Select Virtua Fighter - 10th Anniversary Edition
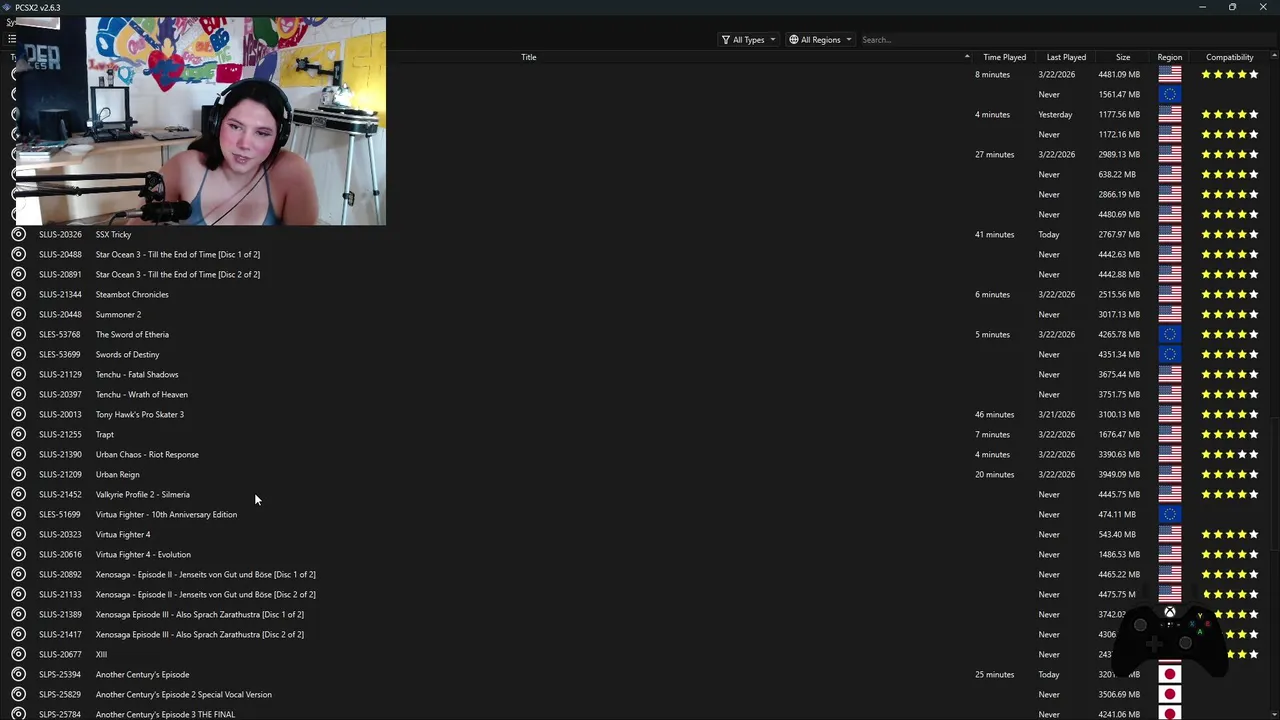 (x=166, y=514)
